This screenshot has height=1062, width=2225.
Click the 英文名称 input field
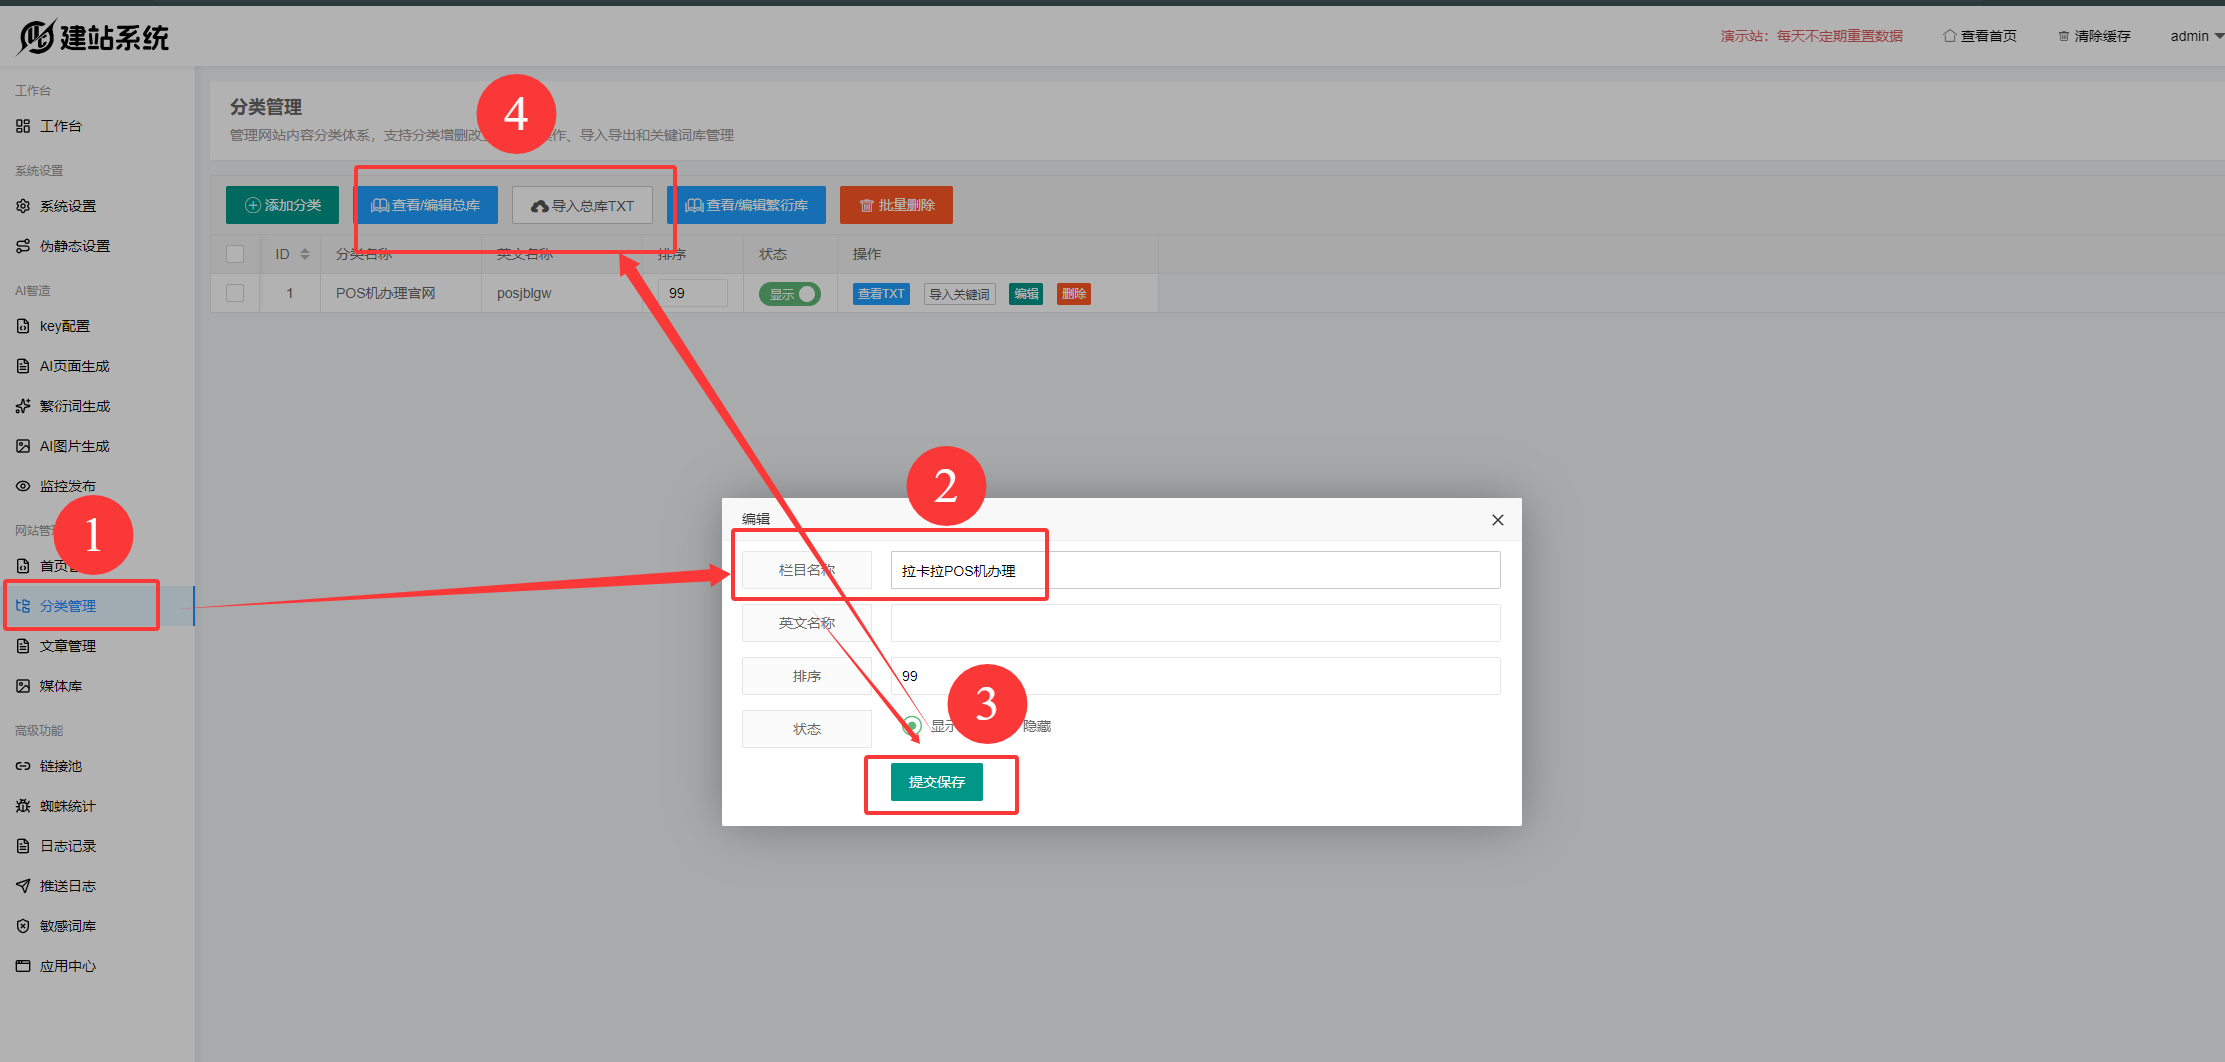pyautogui.click(x=1195, y=623)
